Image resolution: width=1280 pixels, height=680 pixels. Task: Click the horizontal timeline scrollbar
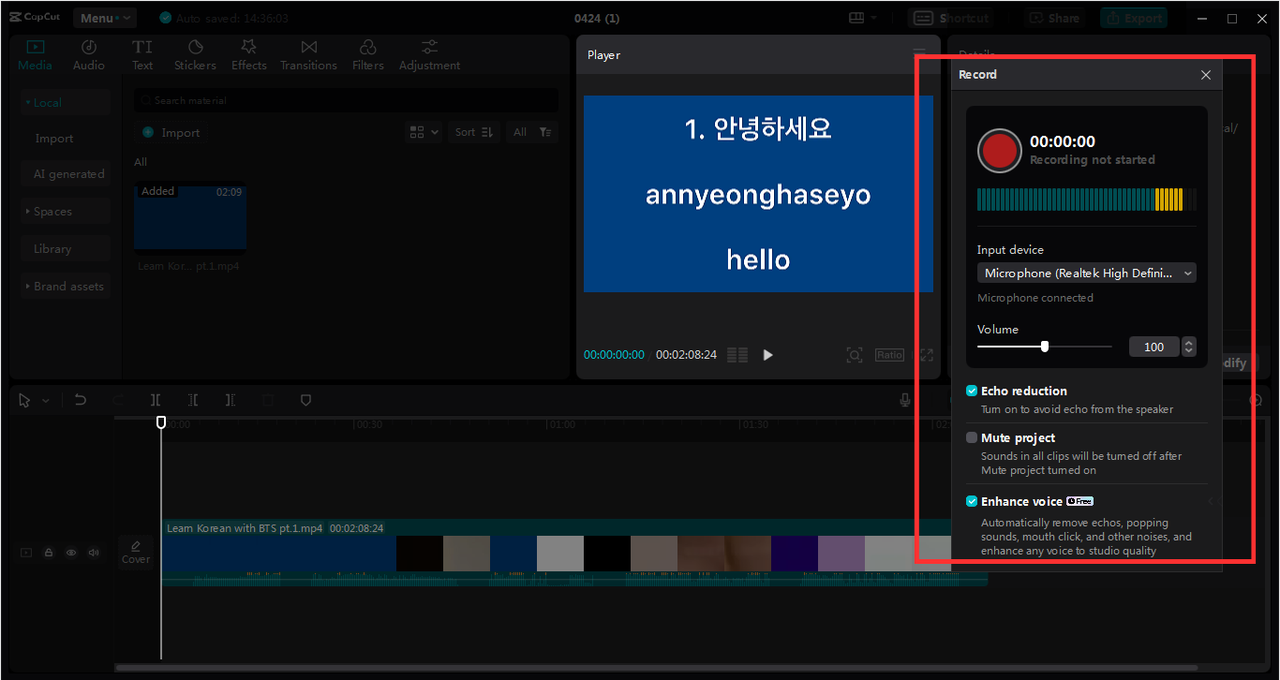click(x=657, y=667)
